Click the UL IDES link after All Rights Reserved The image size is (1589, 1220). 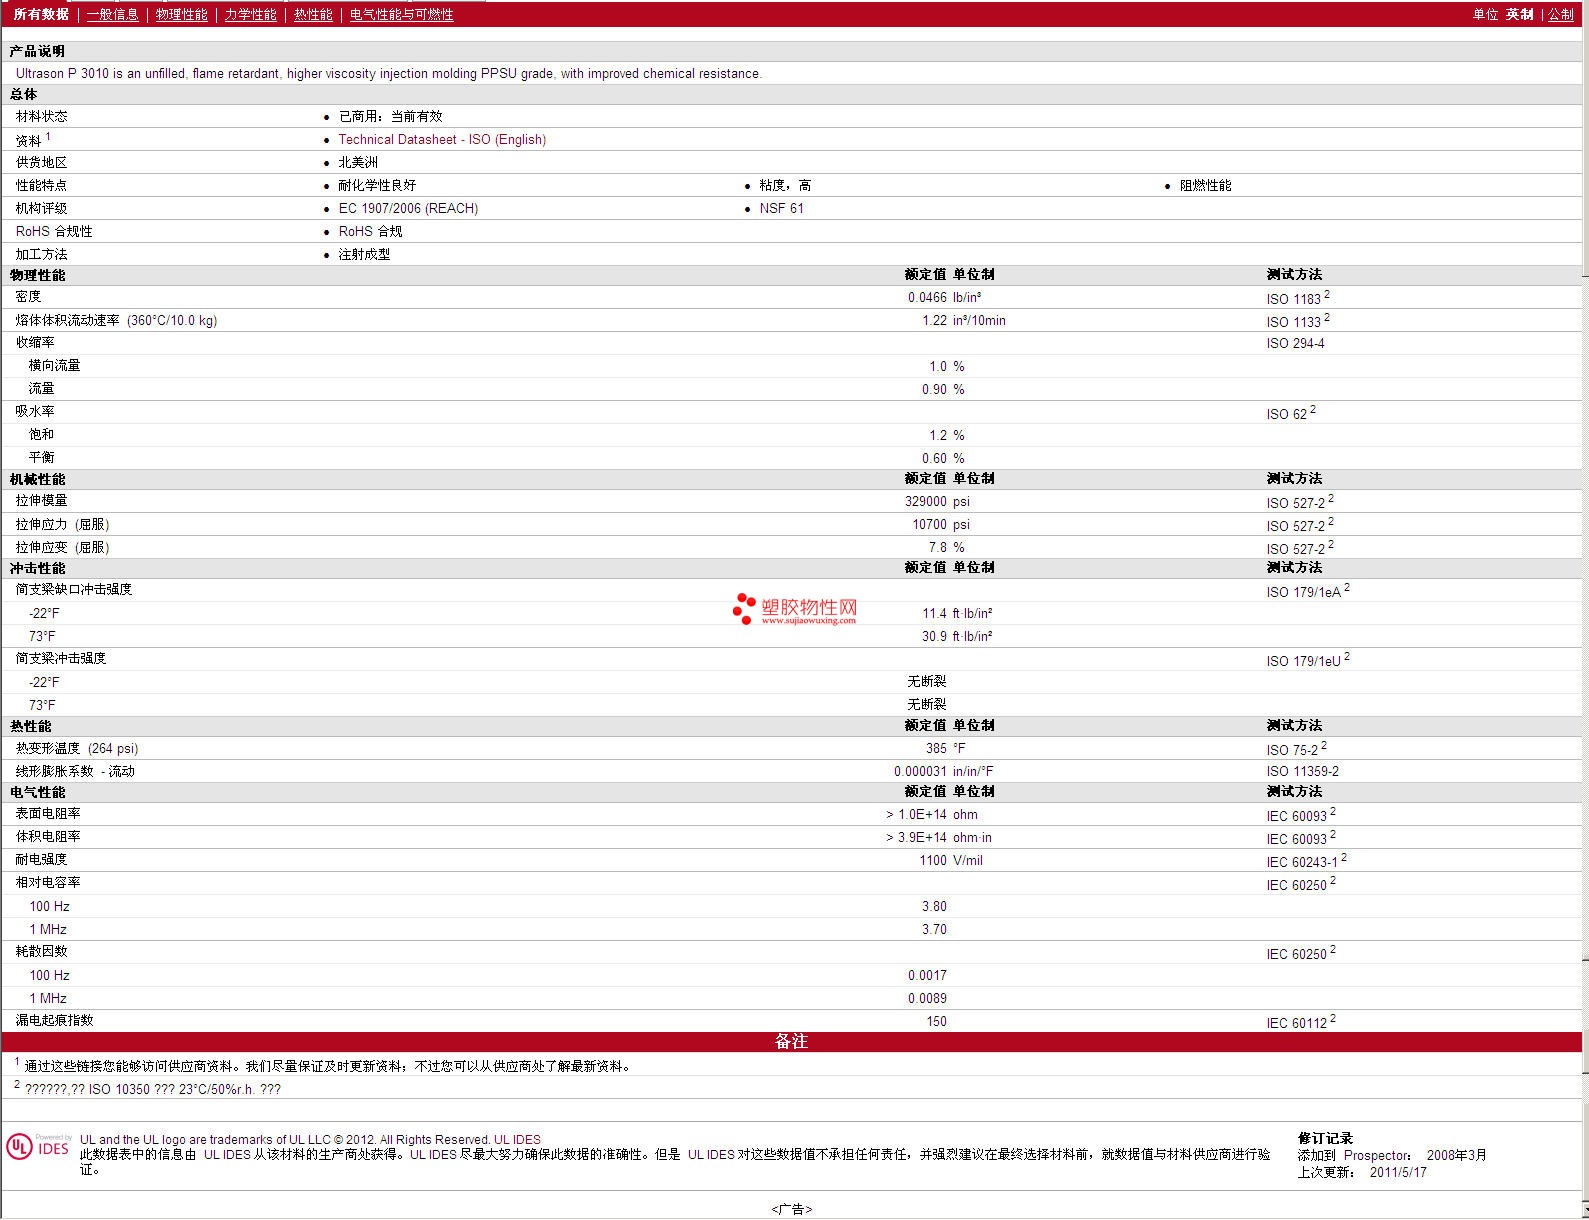[x=517, y=1139]
